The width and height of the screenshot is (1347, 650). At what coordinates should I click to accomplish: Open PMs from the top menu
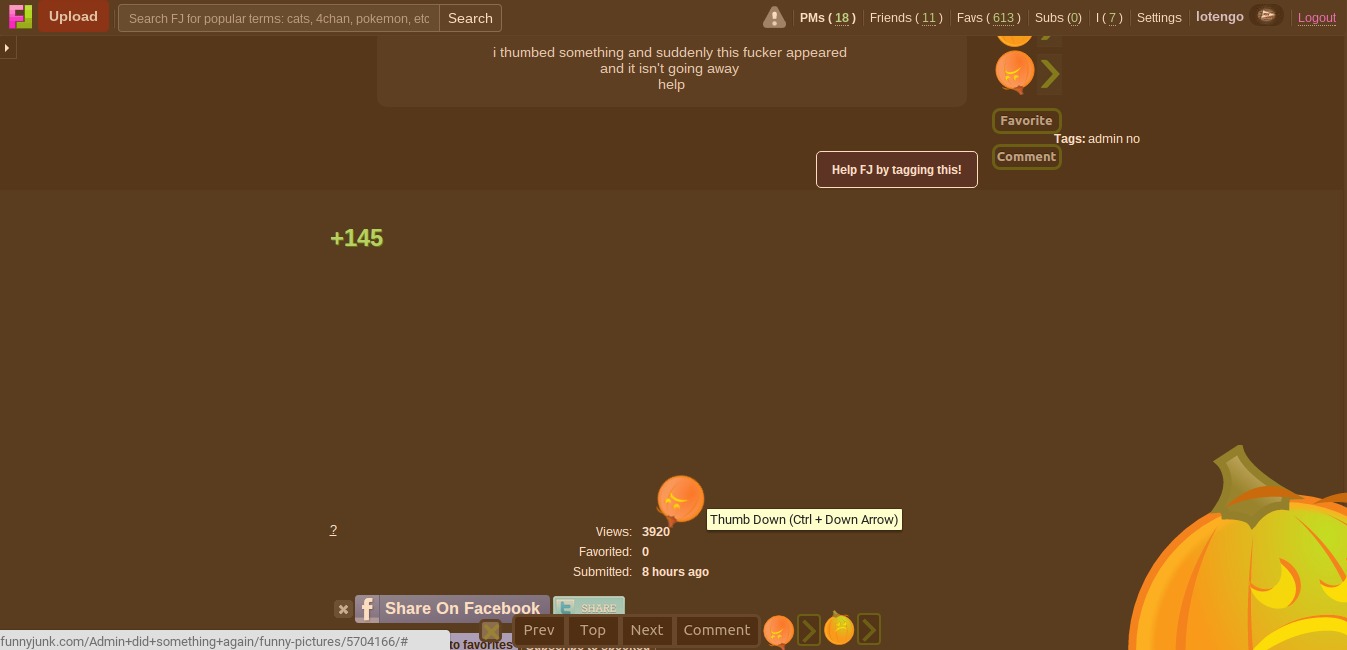tap(827, 18)
